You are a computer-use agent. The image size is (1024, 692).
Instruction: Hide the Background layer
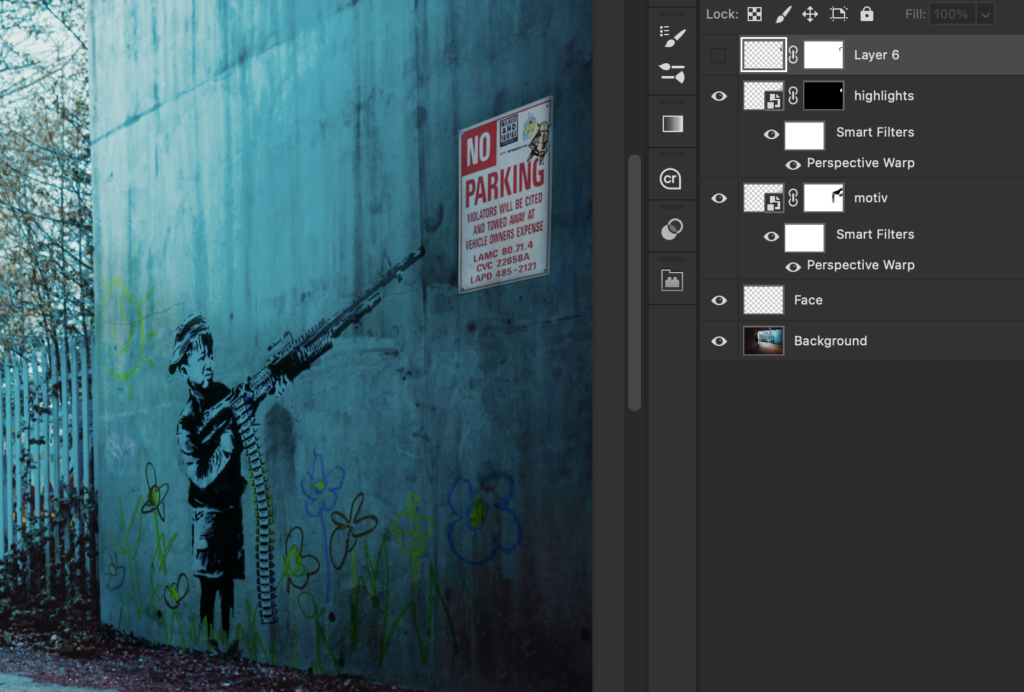(x=719, y=341)
